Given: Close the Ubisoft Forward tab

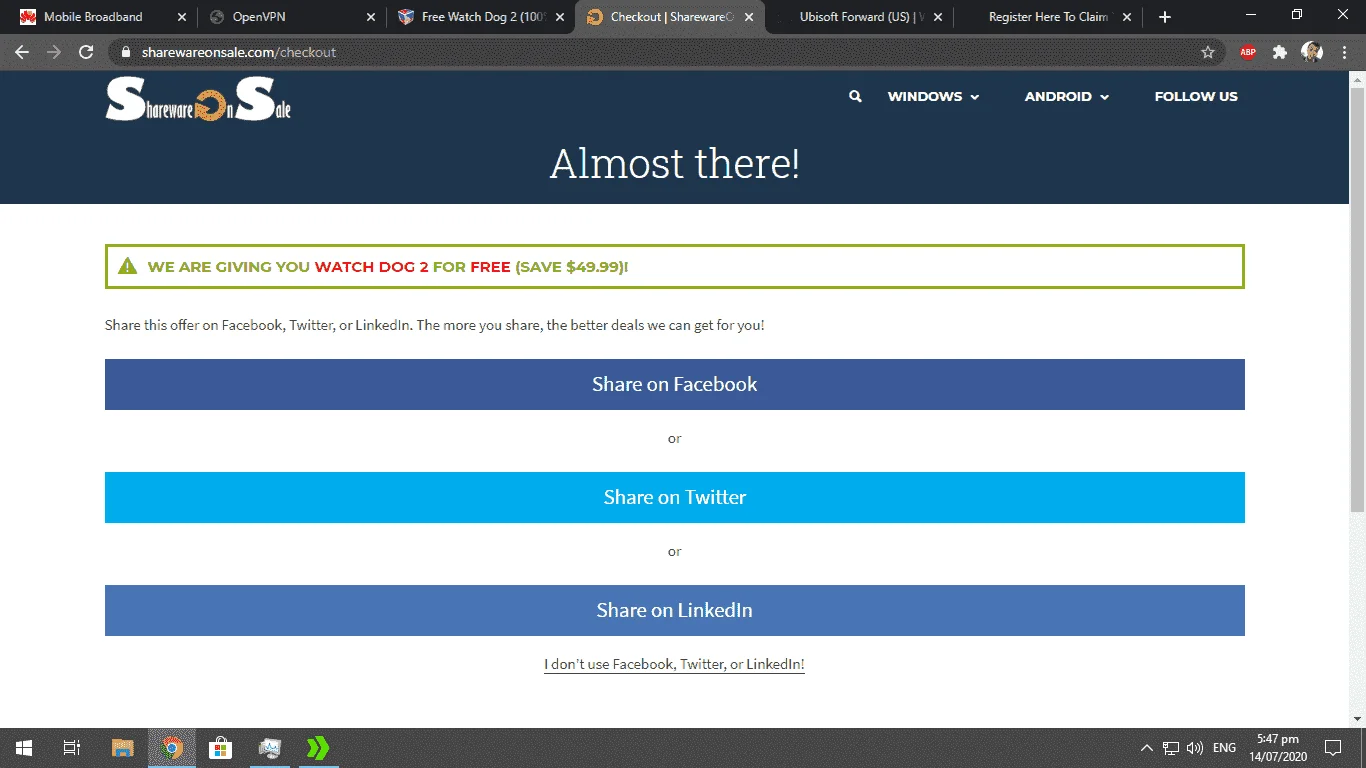Looking at the screenshot, I should point(937,17).
